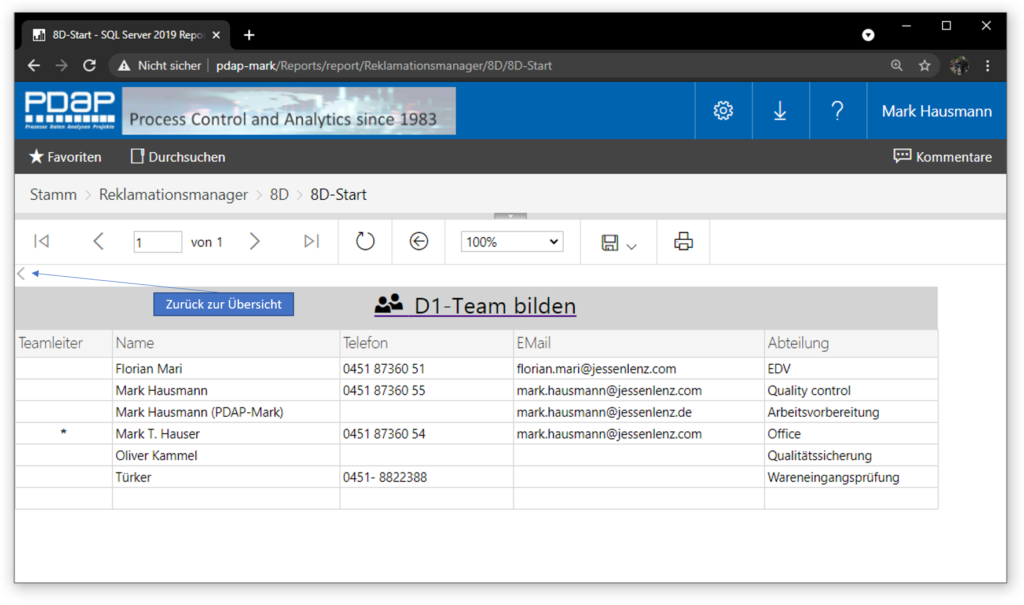Viewport: 1024px width, 605px height.
Task: Click phone number 0451- 8822388
Action: click(x=385, y=478)
